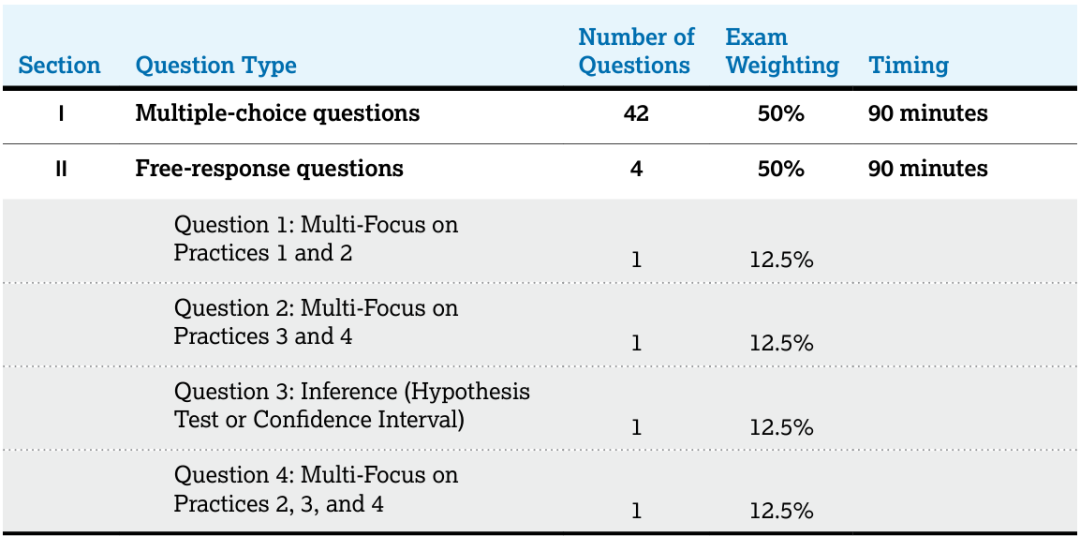Click Question 3 Inference description

pos(352,406)
